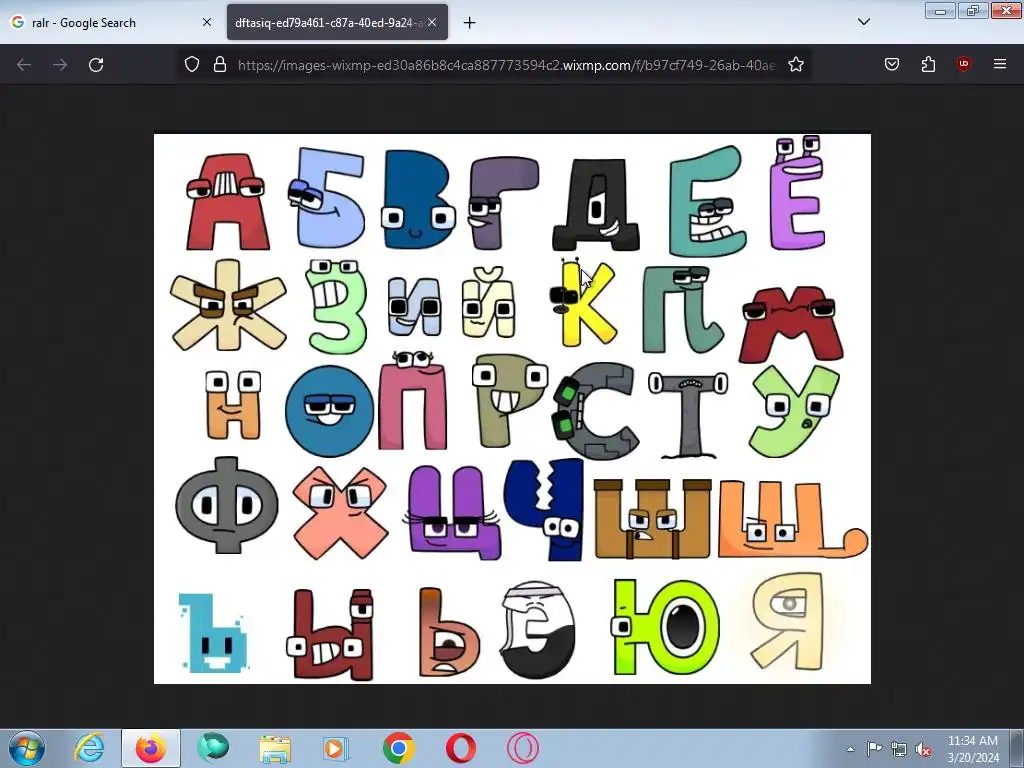Screen dimensions: 1024x768
Task: Open the Extensions puzzle icon
Action: [928, 65]
